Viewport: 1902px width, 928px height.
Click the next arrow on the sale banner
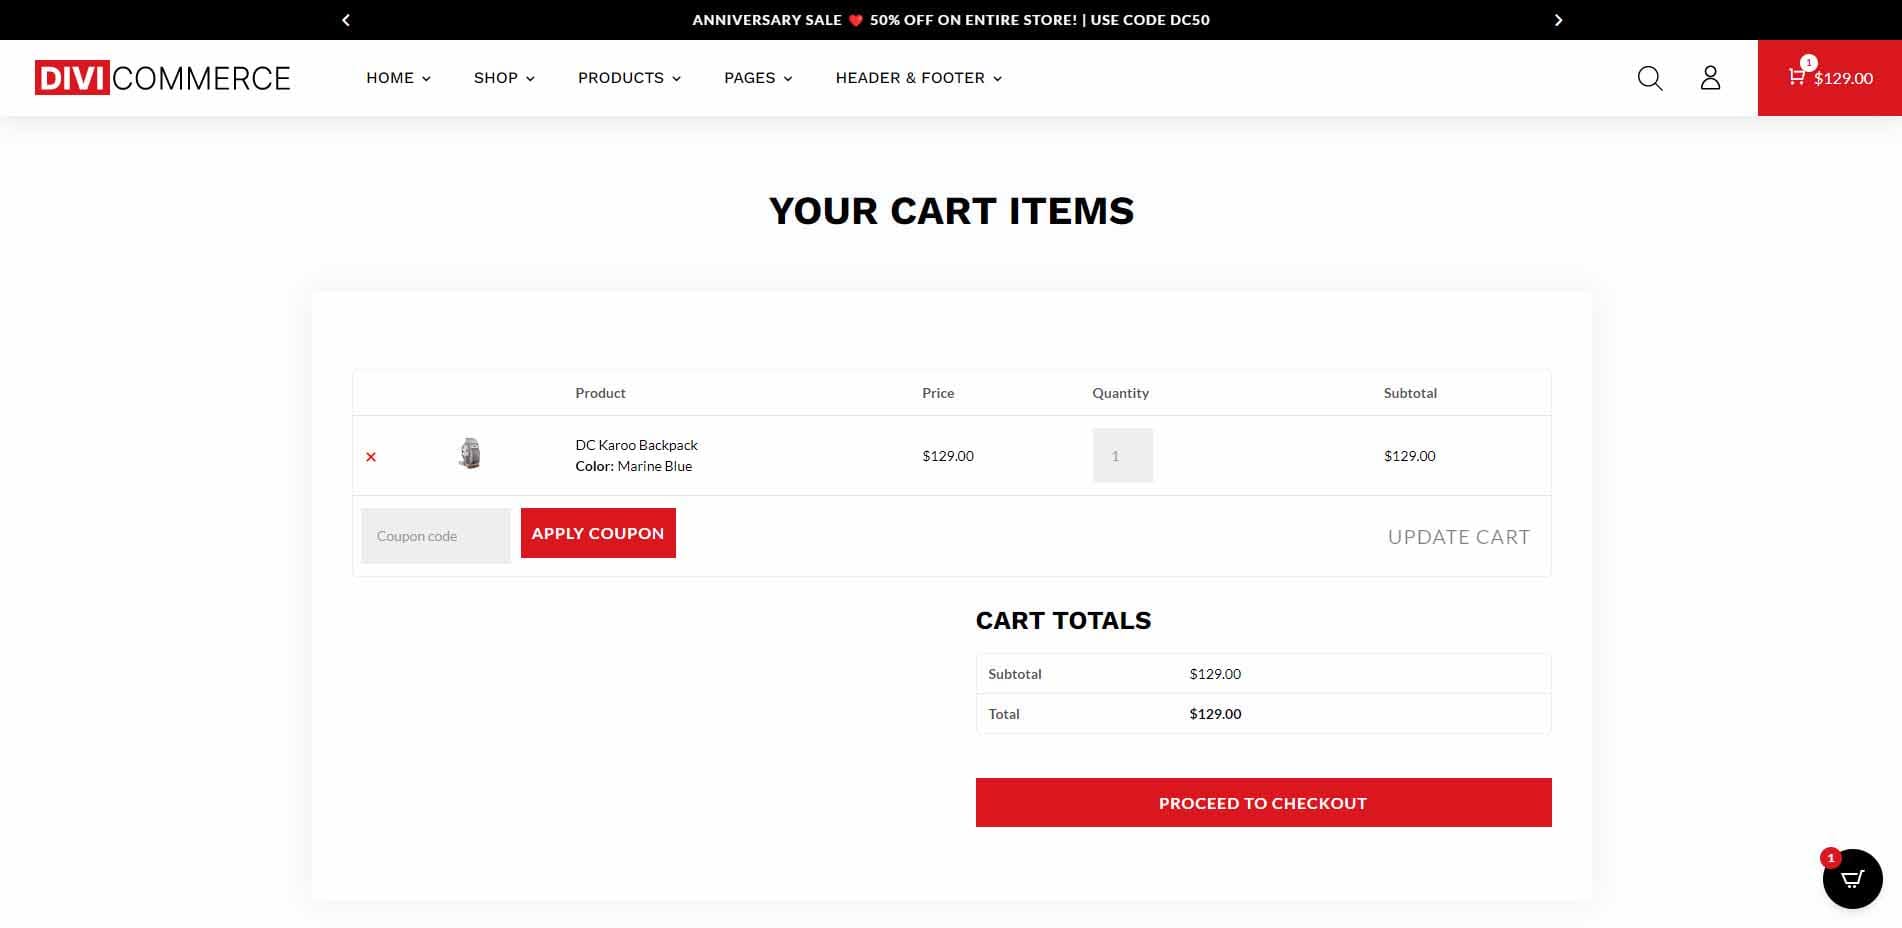[x=1556, y=19]
